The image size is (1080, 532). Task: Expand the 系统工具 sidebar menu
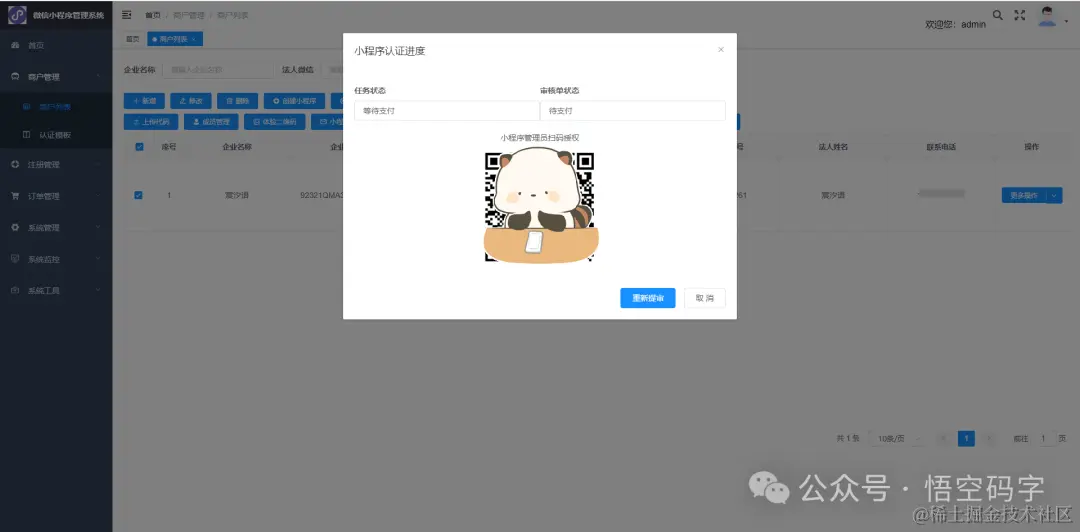[x=56, y=291]
